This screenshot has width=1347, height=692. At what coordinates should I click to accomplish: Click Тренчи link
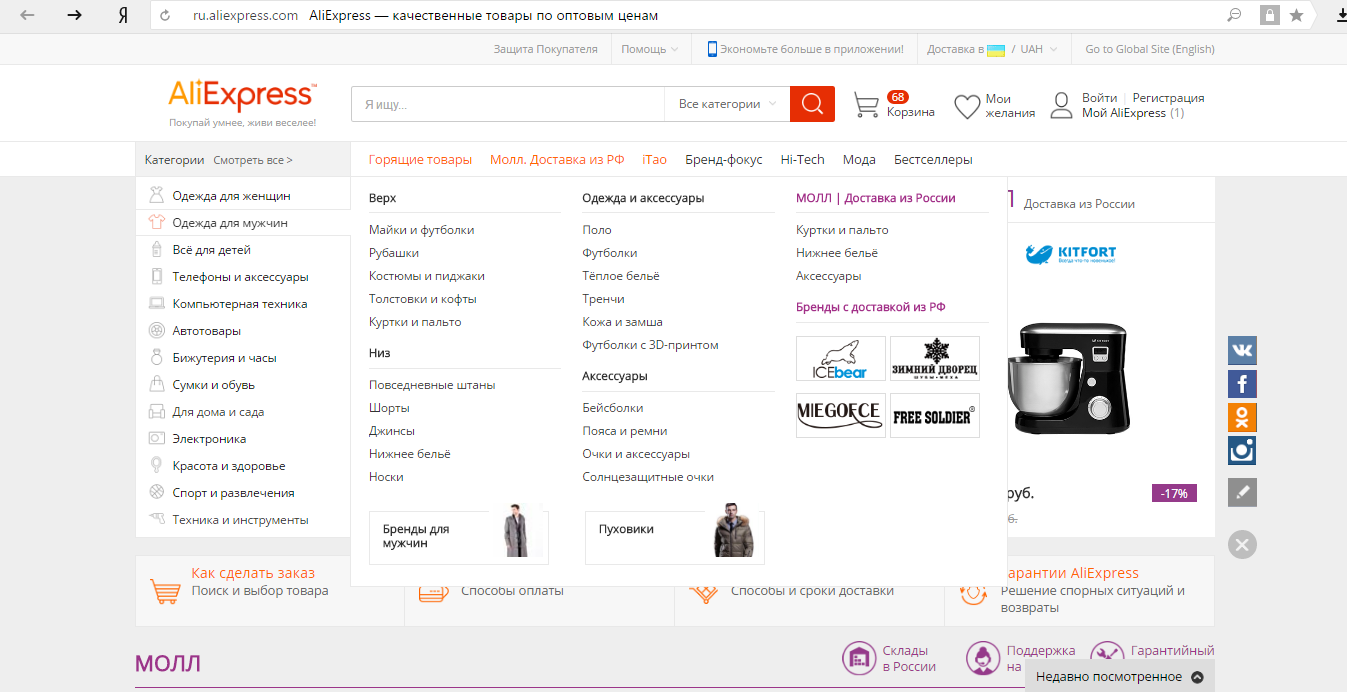[x=604, y=299]
